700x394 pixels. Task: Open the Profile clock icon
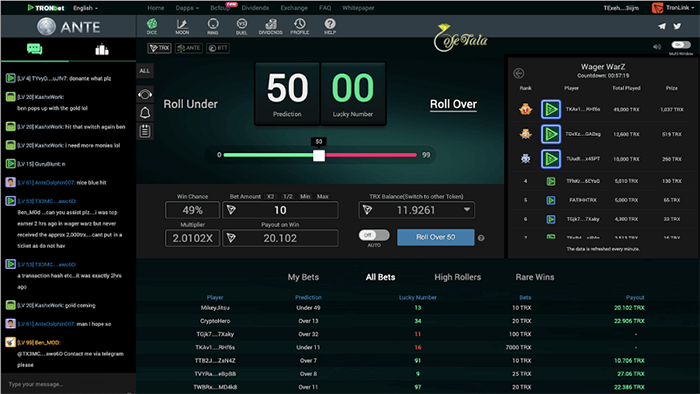(300, 26)
